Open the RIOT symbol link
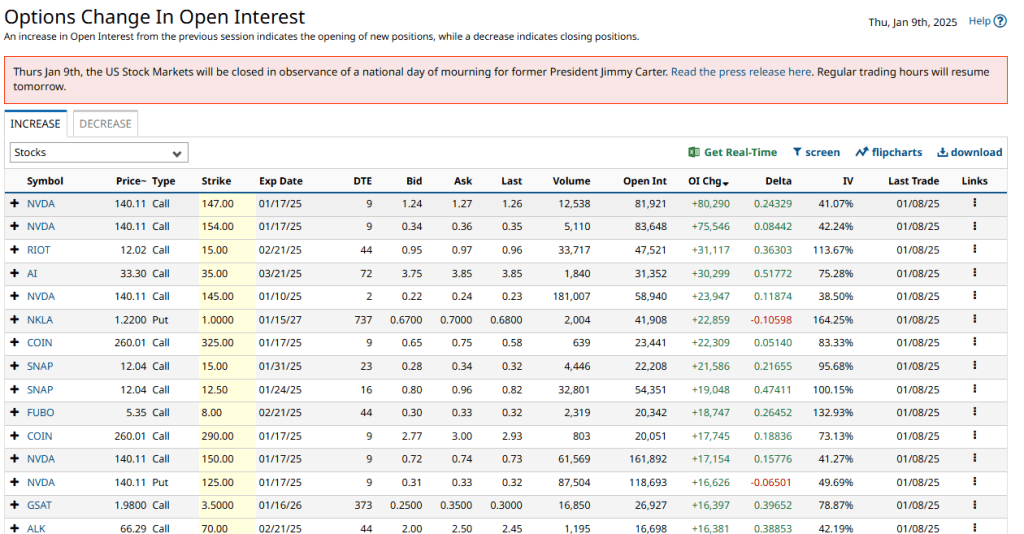 (x=39, y=250)
